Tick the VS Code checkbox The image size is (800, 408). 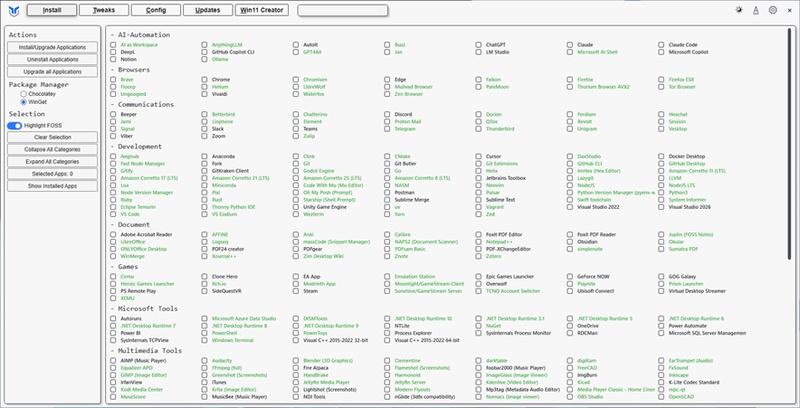113,214
